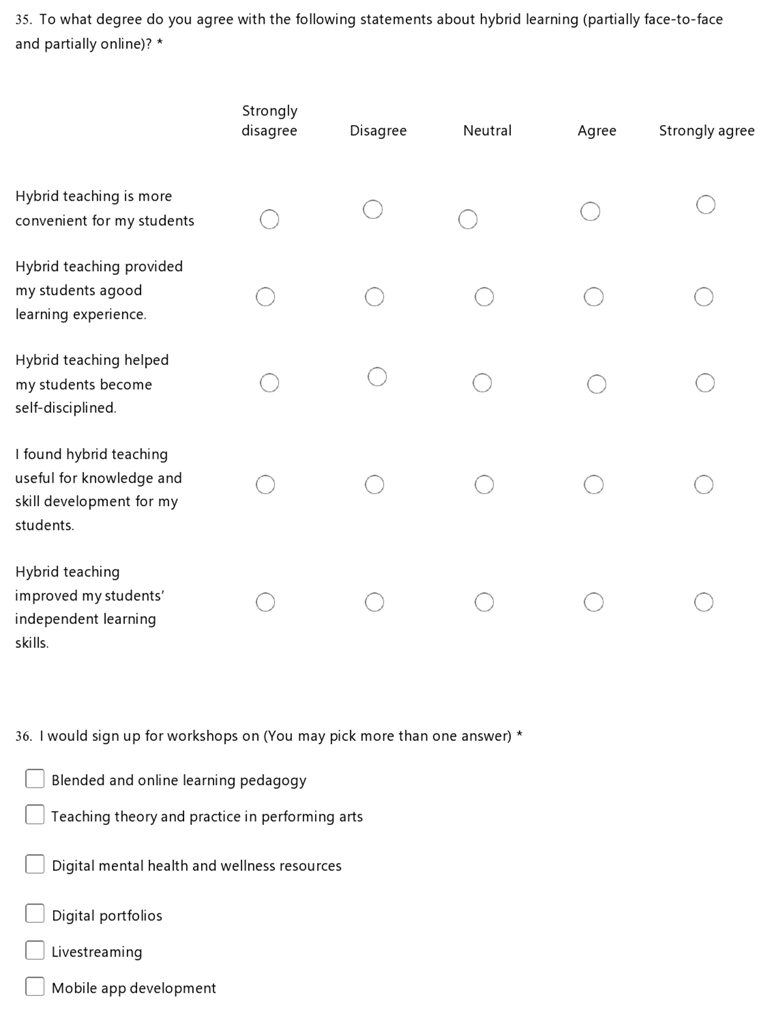Select Strongly disagree for independent learning skills
The image size is (778, 1014).
click(265, 602)
